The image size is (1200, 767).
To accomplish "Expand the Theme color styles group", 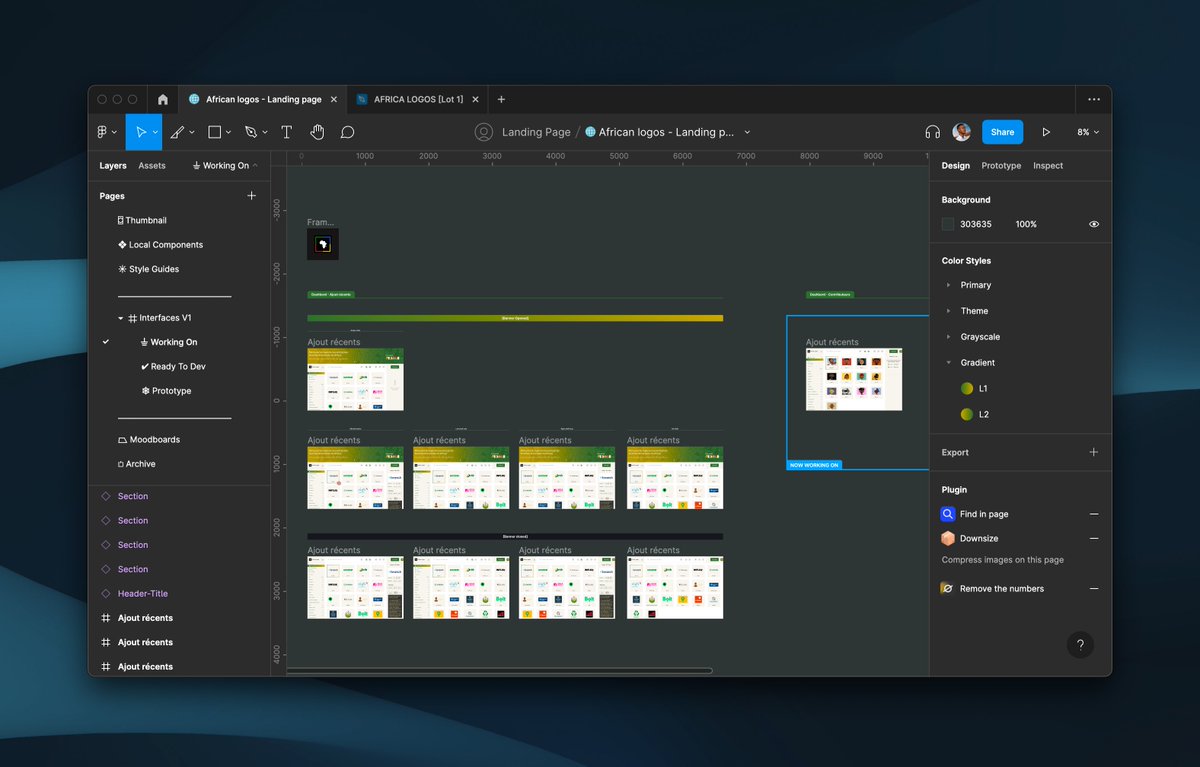I will 948,311.
